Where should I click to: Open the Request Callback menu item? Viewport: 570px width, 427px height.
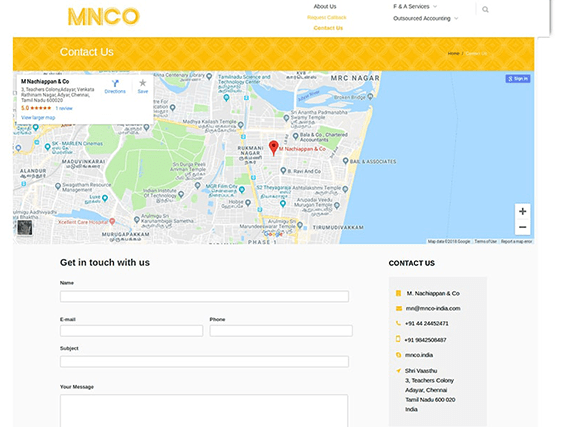click(x=326, y=17)
